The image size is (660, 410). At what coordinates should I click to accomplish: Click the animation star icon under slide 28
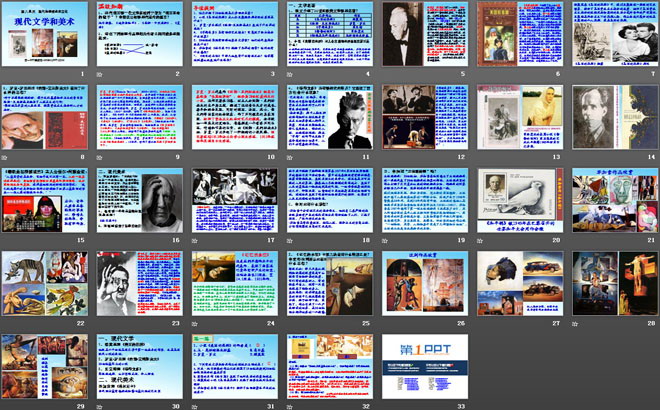click(575, 324)
